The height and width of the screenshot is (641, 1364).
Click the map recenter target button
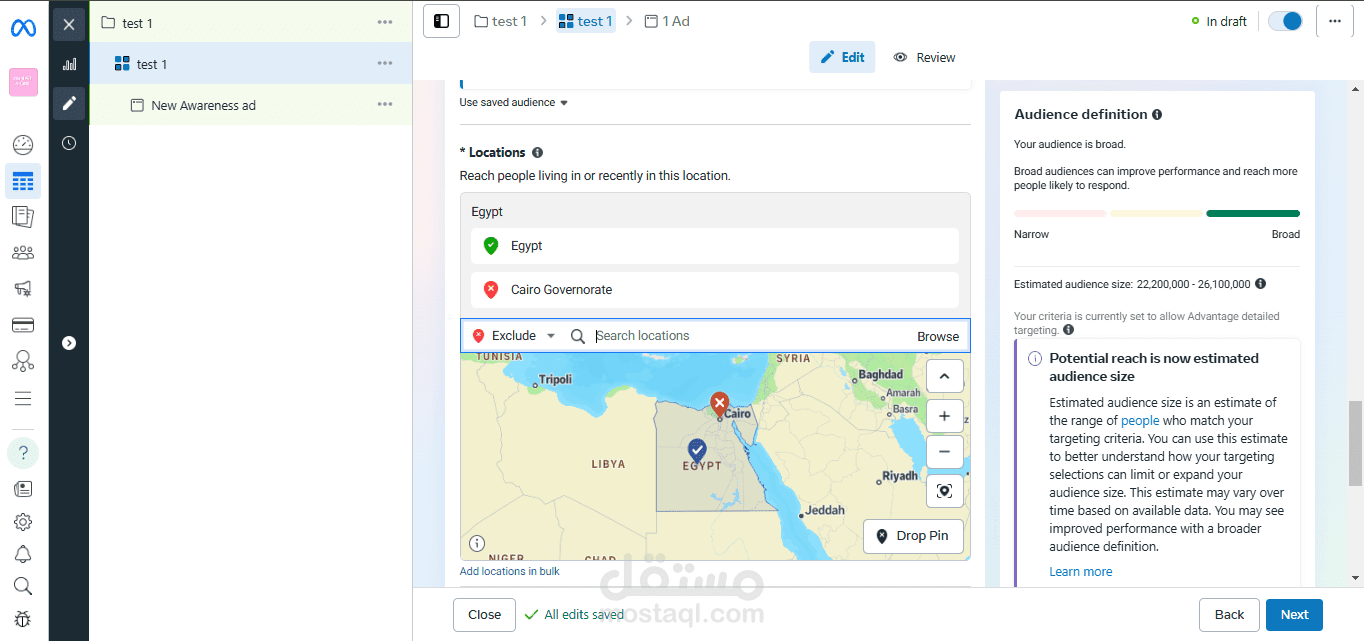pos(945,490)
